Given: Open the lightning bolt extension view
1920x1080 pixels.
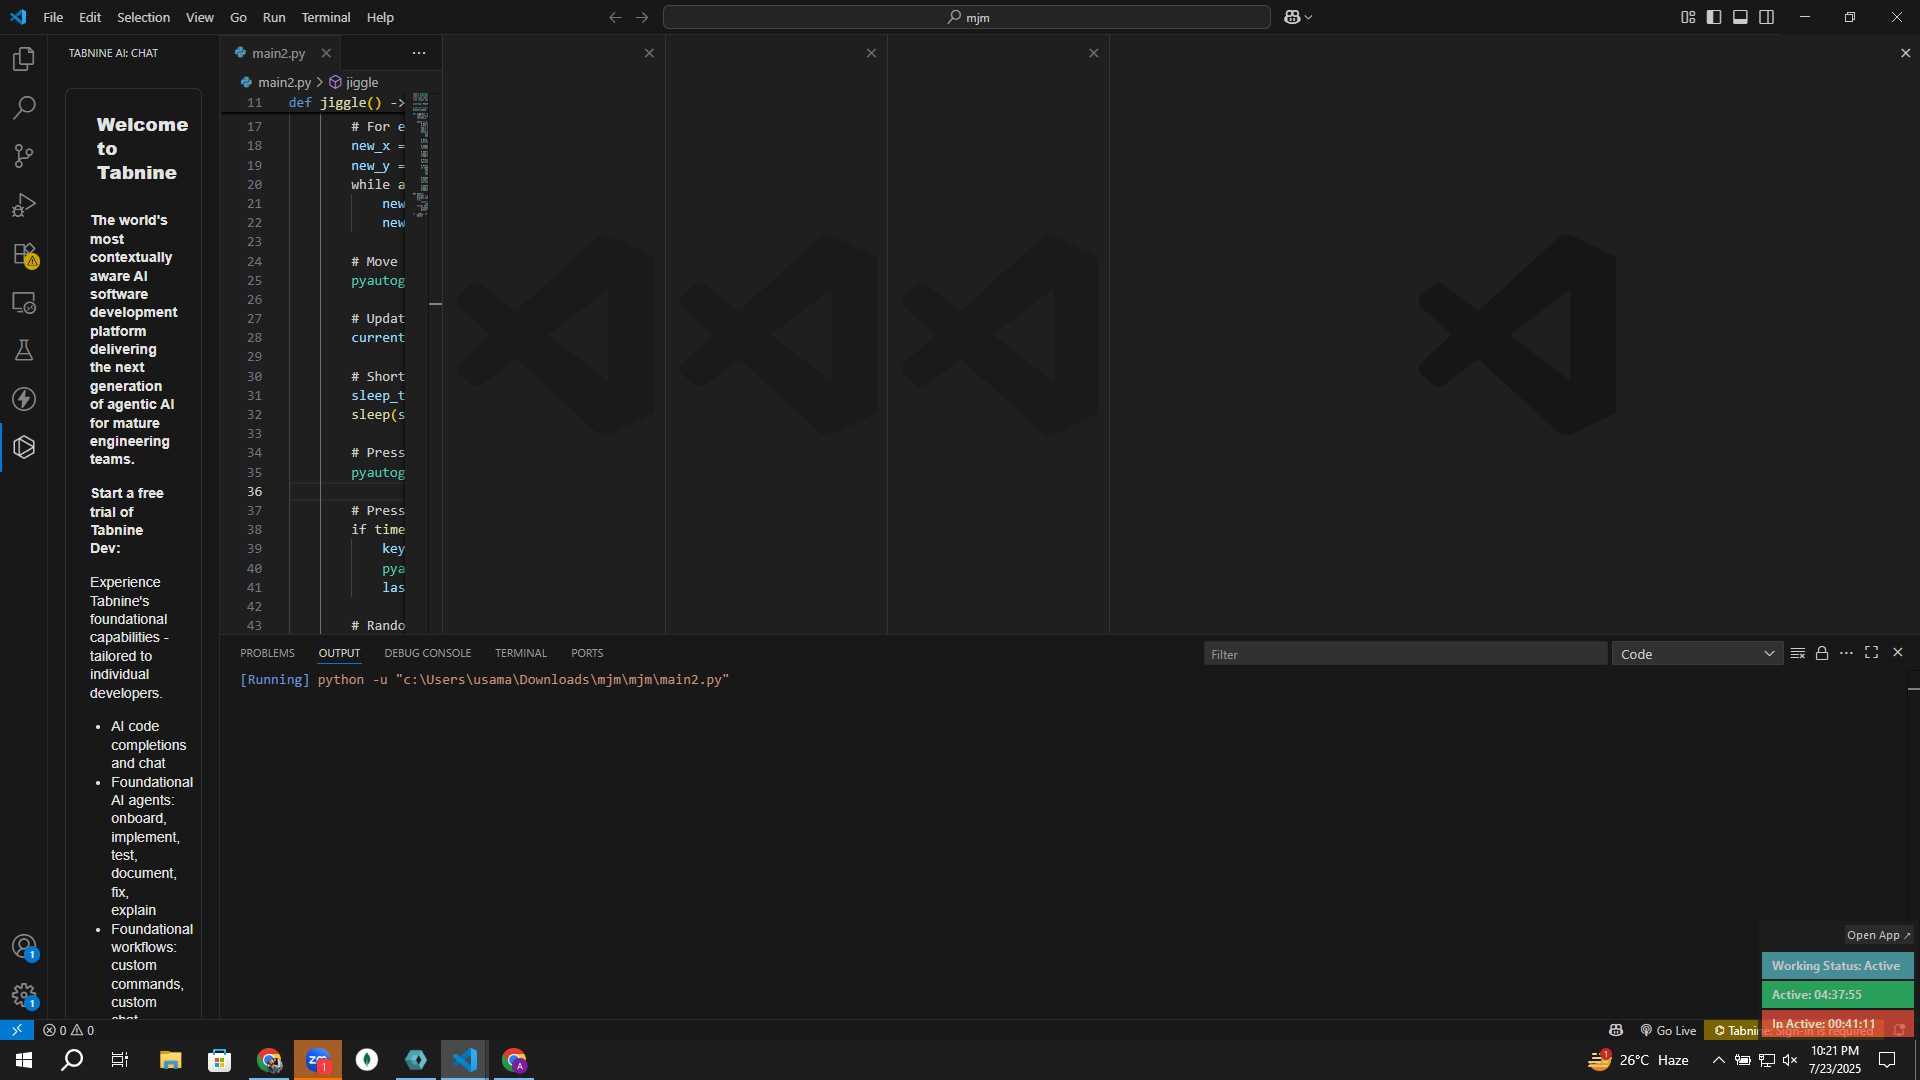Looking at the screenshot, I should [x=24, y=399].
